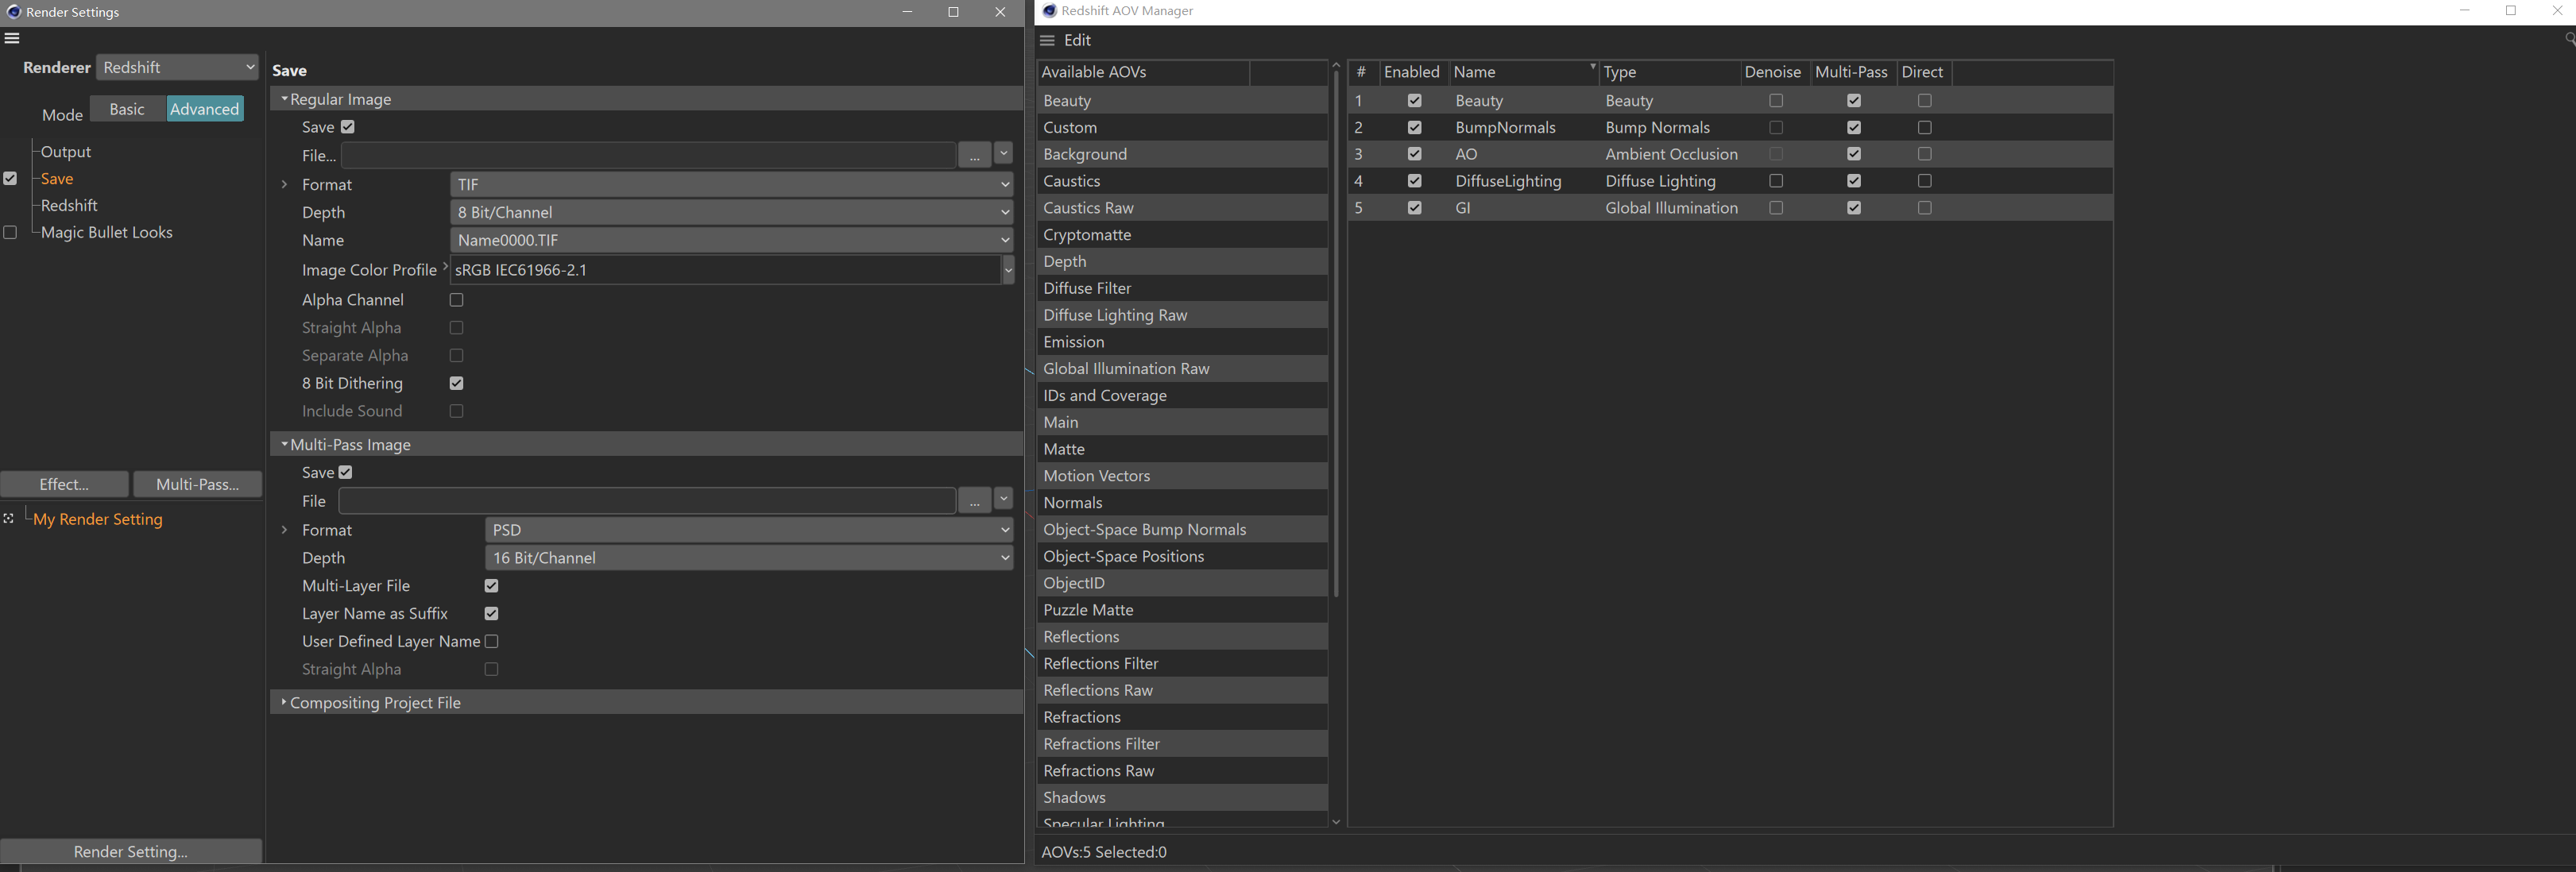
Task: Open the Regular Image file path arrow menu
Action: point(1003,154)
